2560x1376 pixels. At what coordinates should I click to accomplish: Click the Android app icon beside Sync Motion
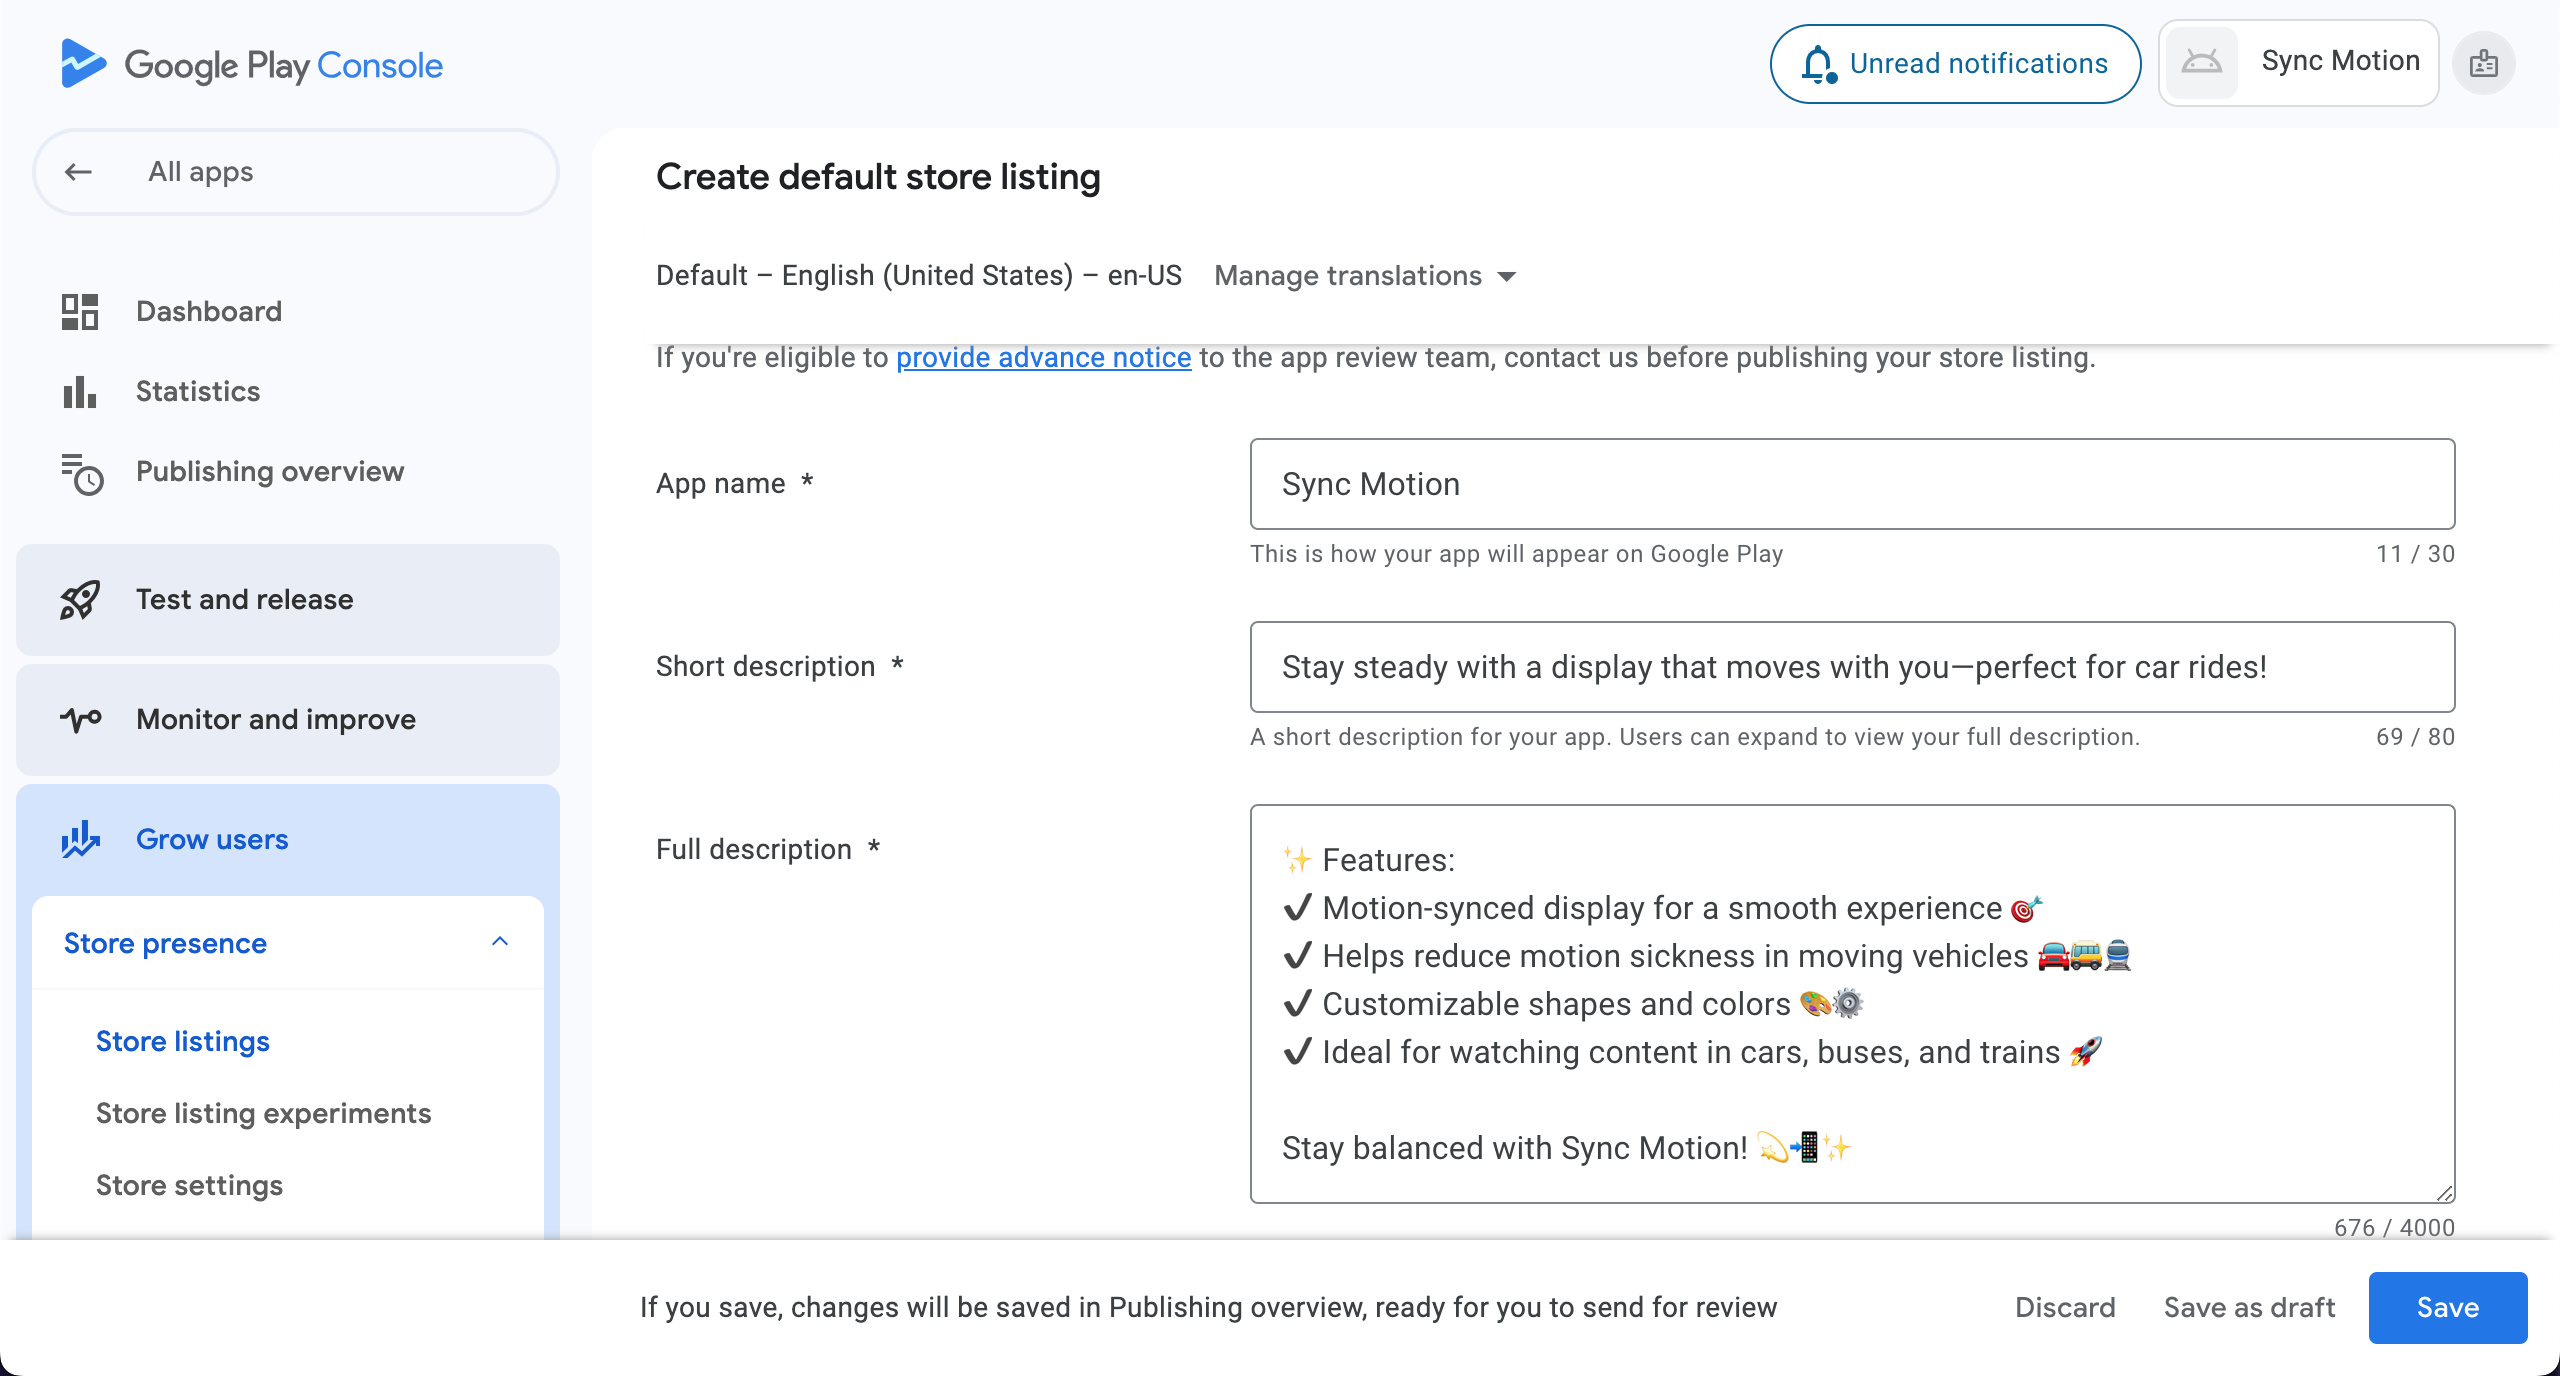click(x=2201, y=62)
